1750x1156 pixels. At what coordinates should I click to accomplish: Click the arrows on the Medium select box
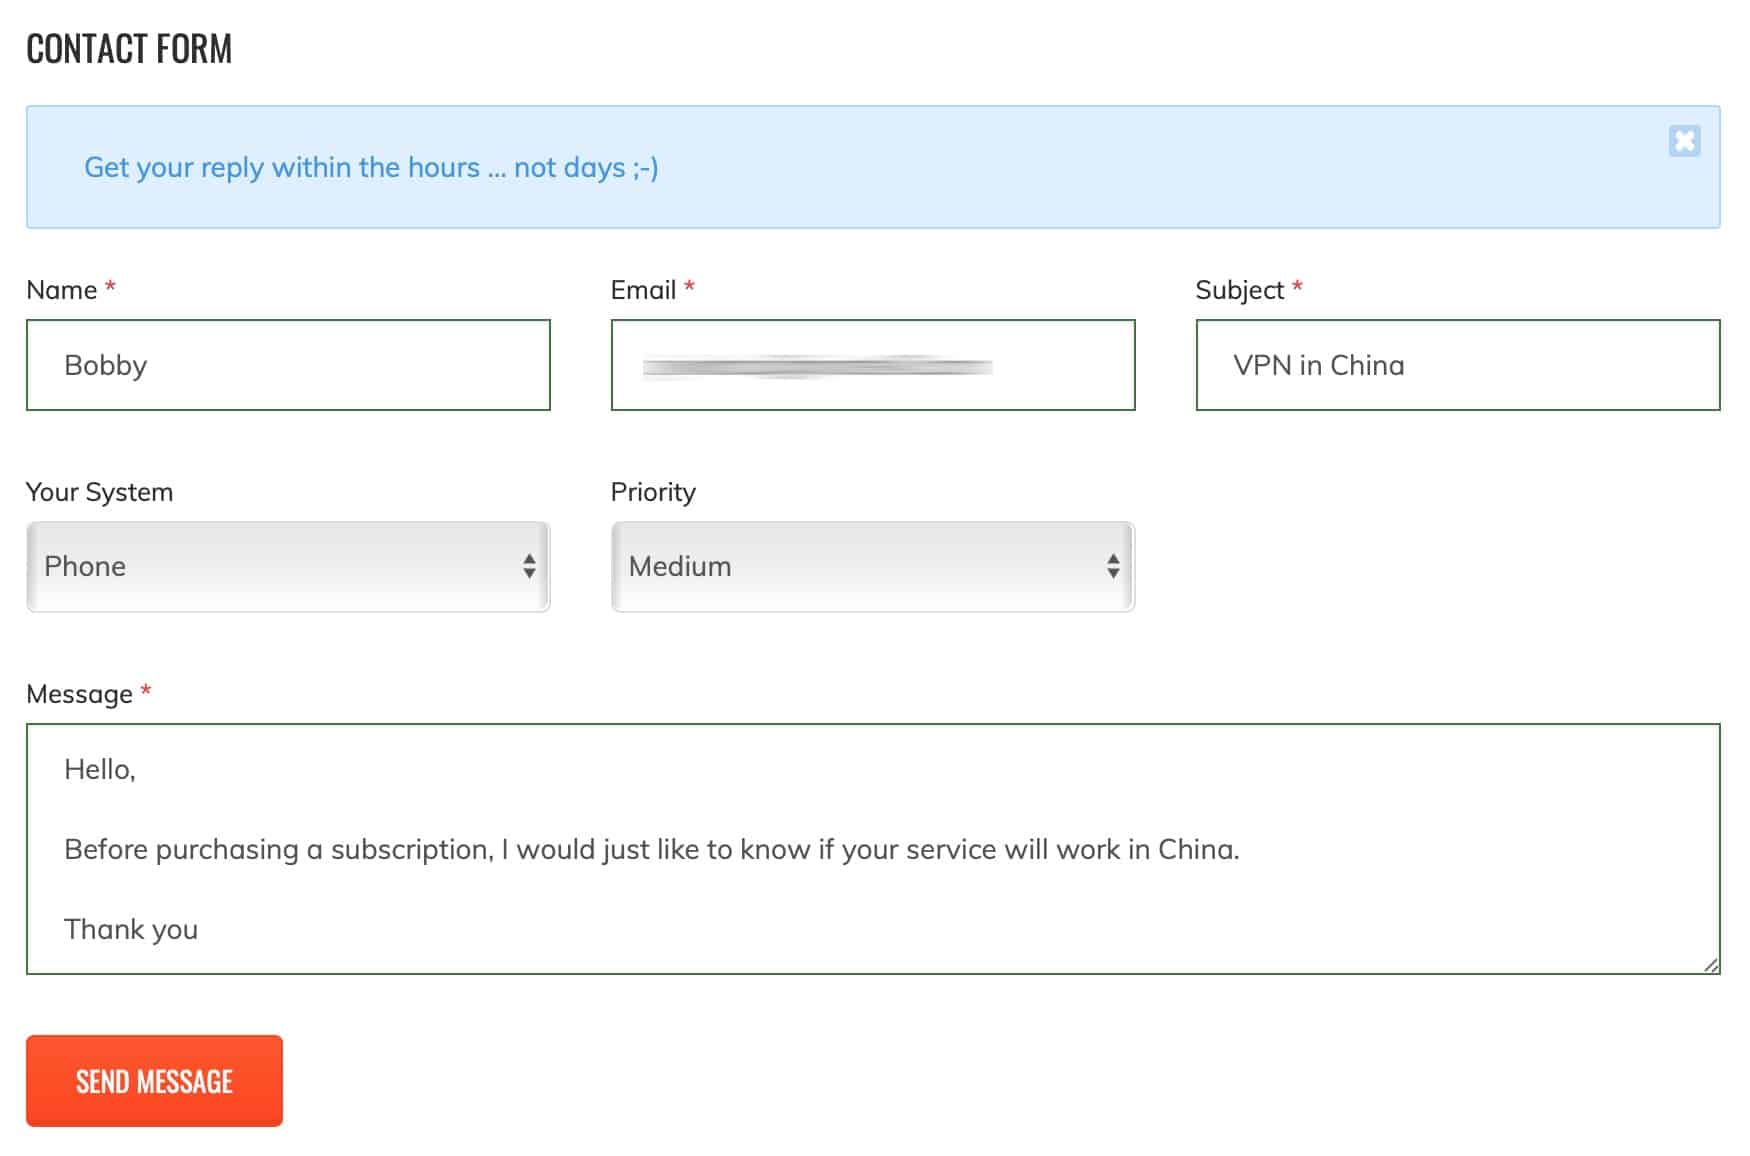(1113, 566)
